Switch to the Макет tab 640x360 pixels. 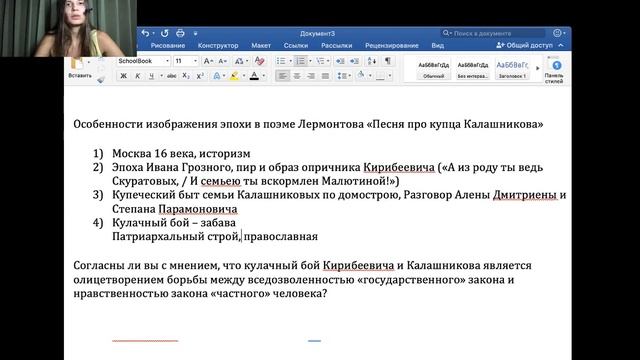coord(261,46)
